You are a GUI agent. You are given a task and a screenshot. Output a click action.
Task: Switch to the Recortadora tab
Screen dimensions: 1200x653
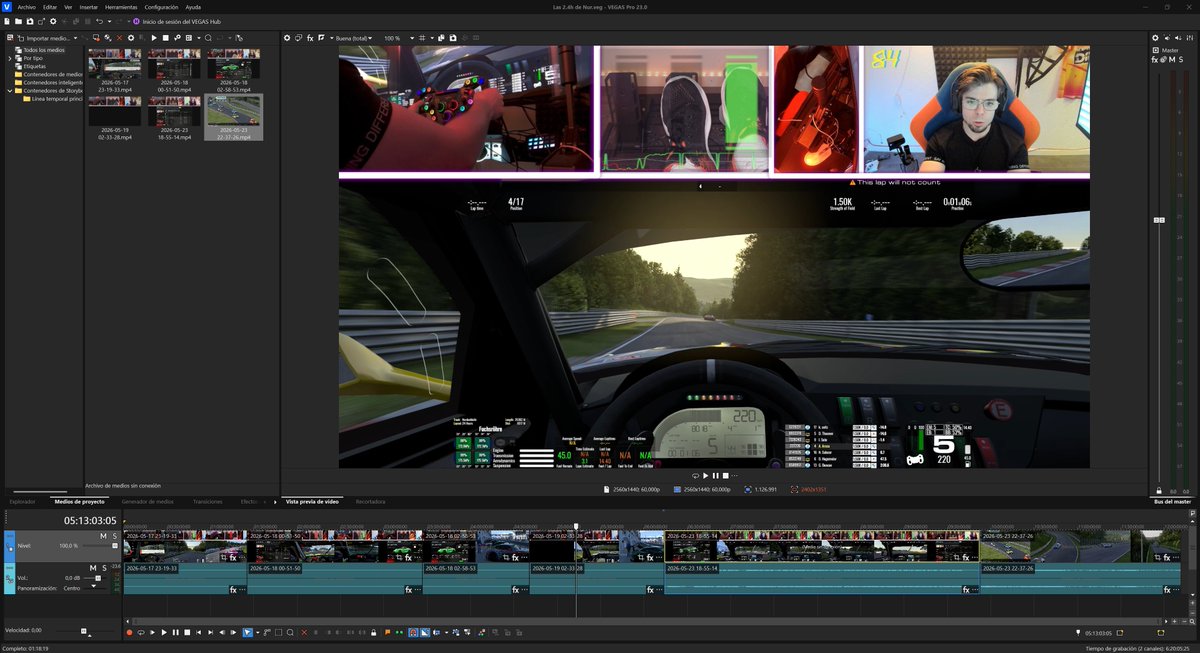(x=370, y=501)
